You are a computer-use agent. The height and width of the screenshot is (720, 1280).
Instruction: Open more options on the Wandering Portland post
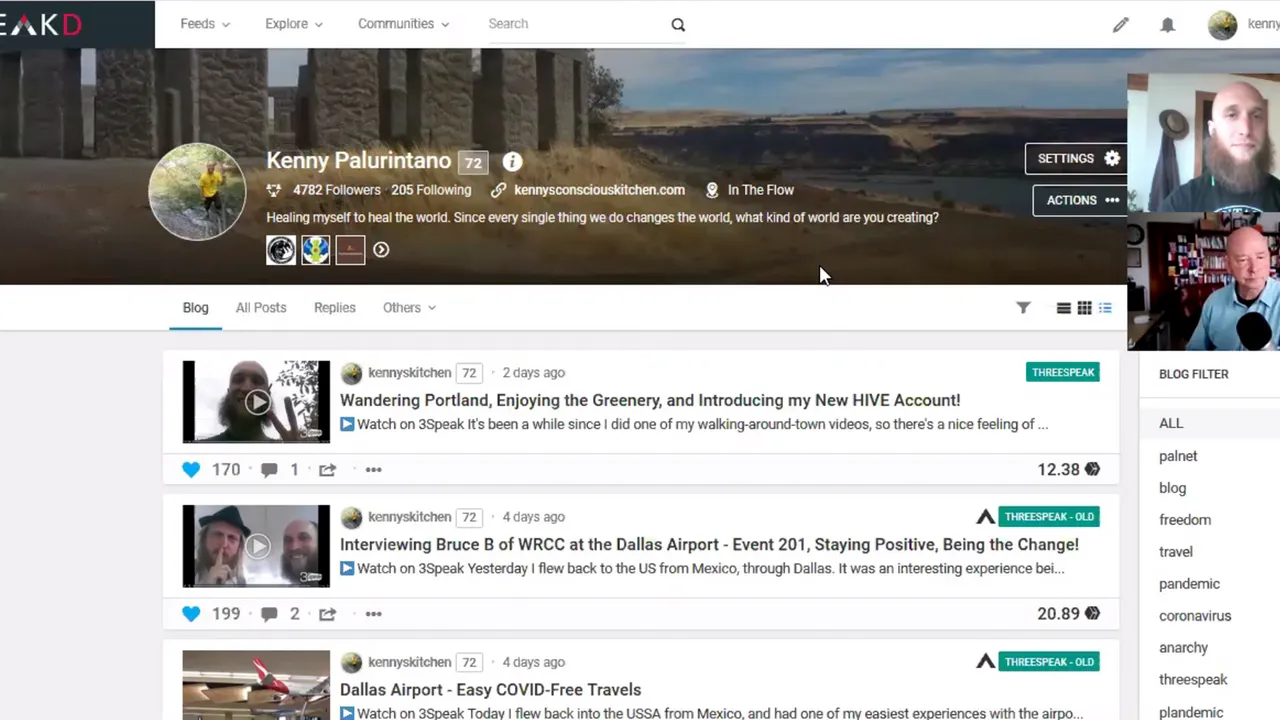point(373,469)
